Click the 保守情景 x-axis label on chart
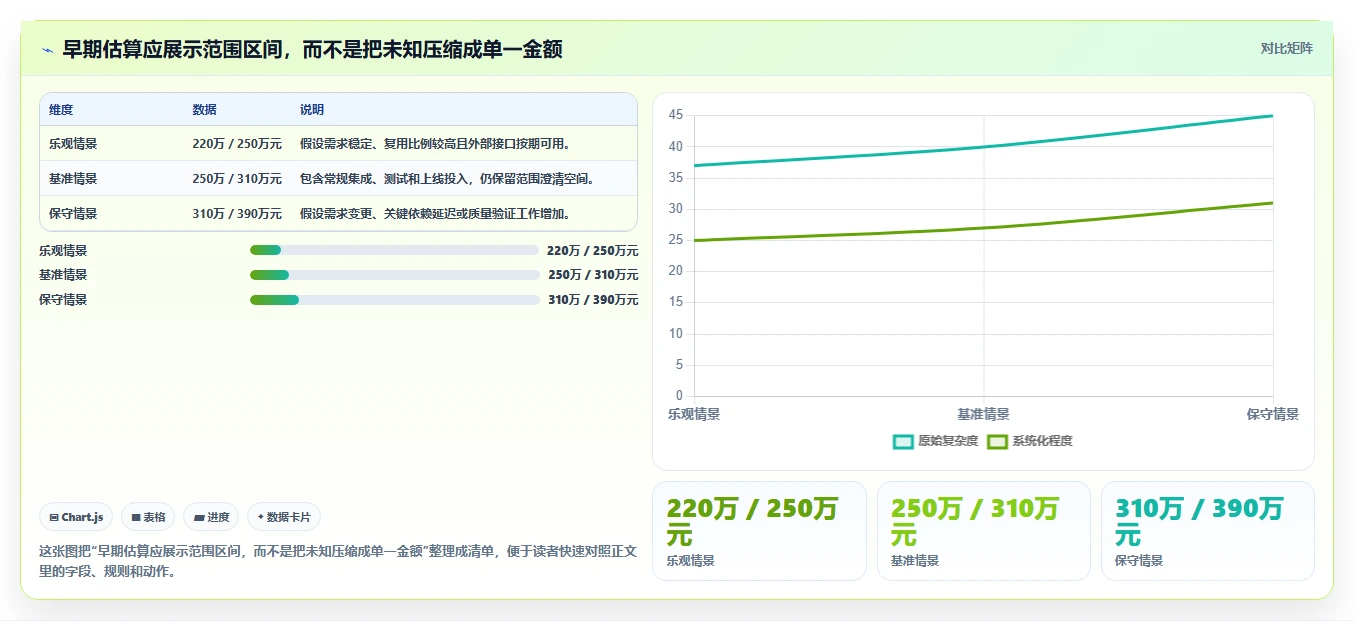This screenshot has width=1354, height=621. [1273, 414]
